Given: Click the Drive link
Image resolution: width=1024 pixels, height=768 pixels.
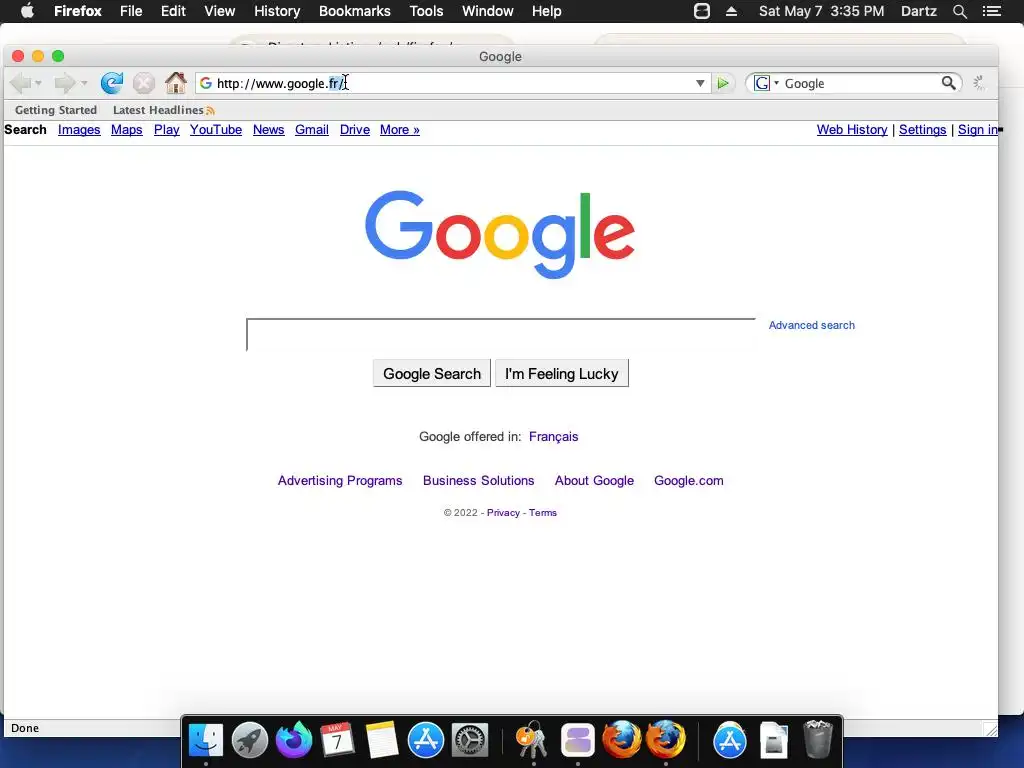Looking at the screenshot, I should pyautogui.click(x=355, y=130).
